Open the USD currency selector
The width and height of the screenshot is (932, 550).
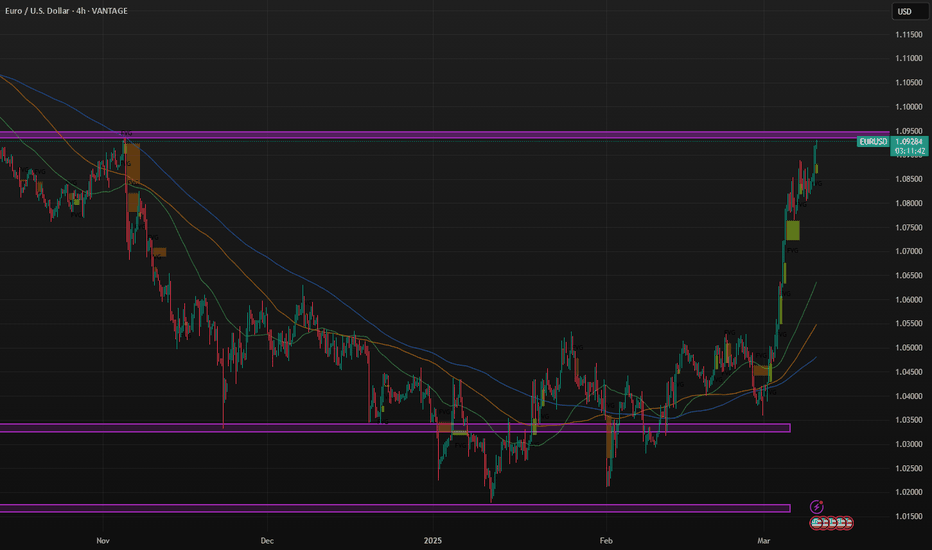909,11
